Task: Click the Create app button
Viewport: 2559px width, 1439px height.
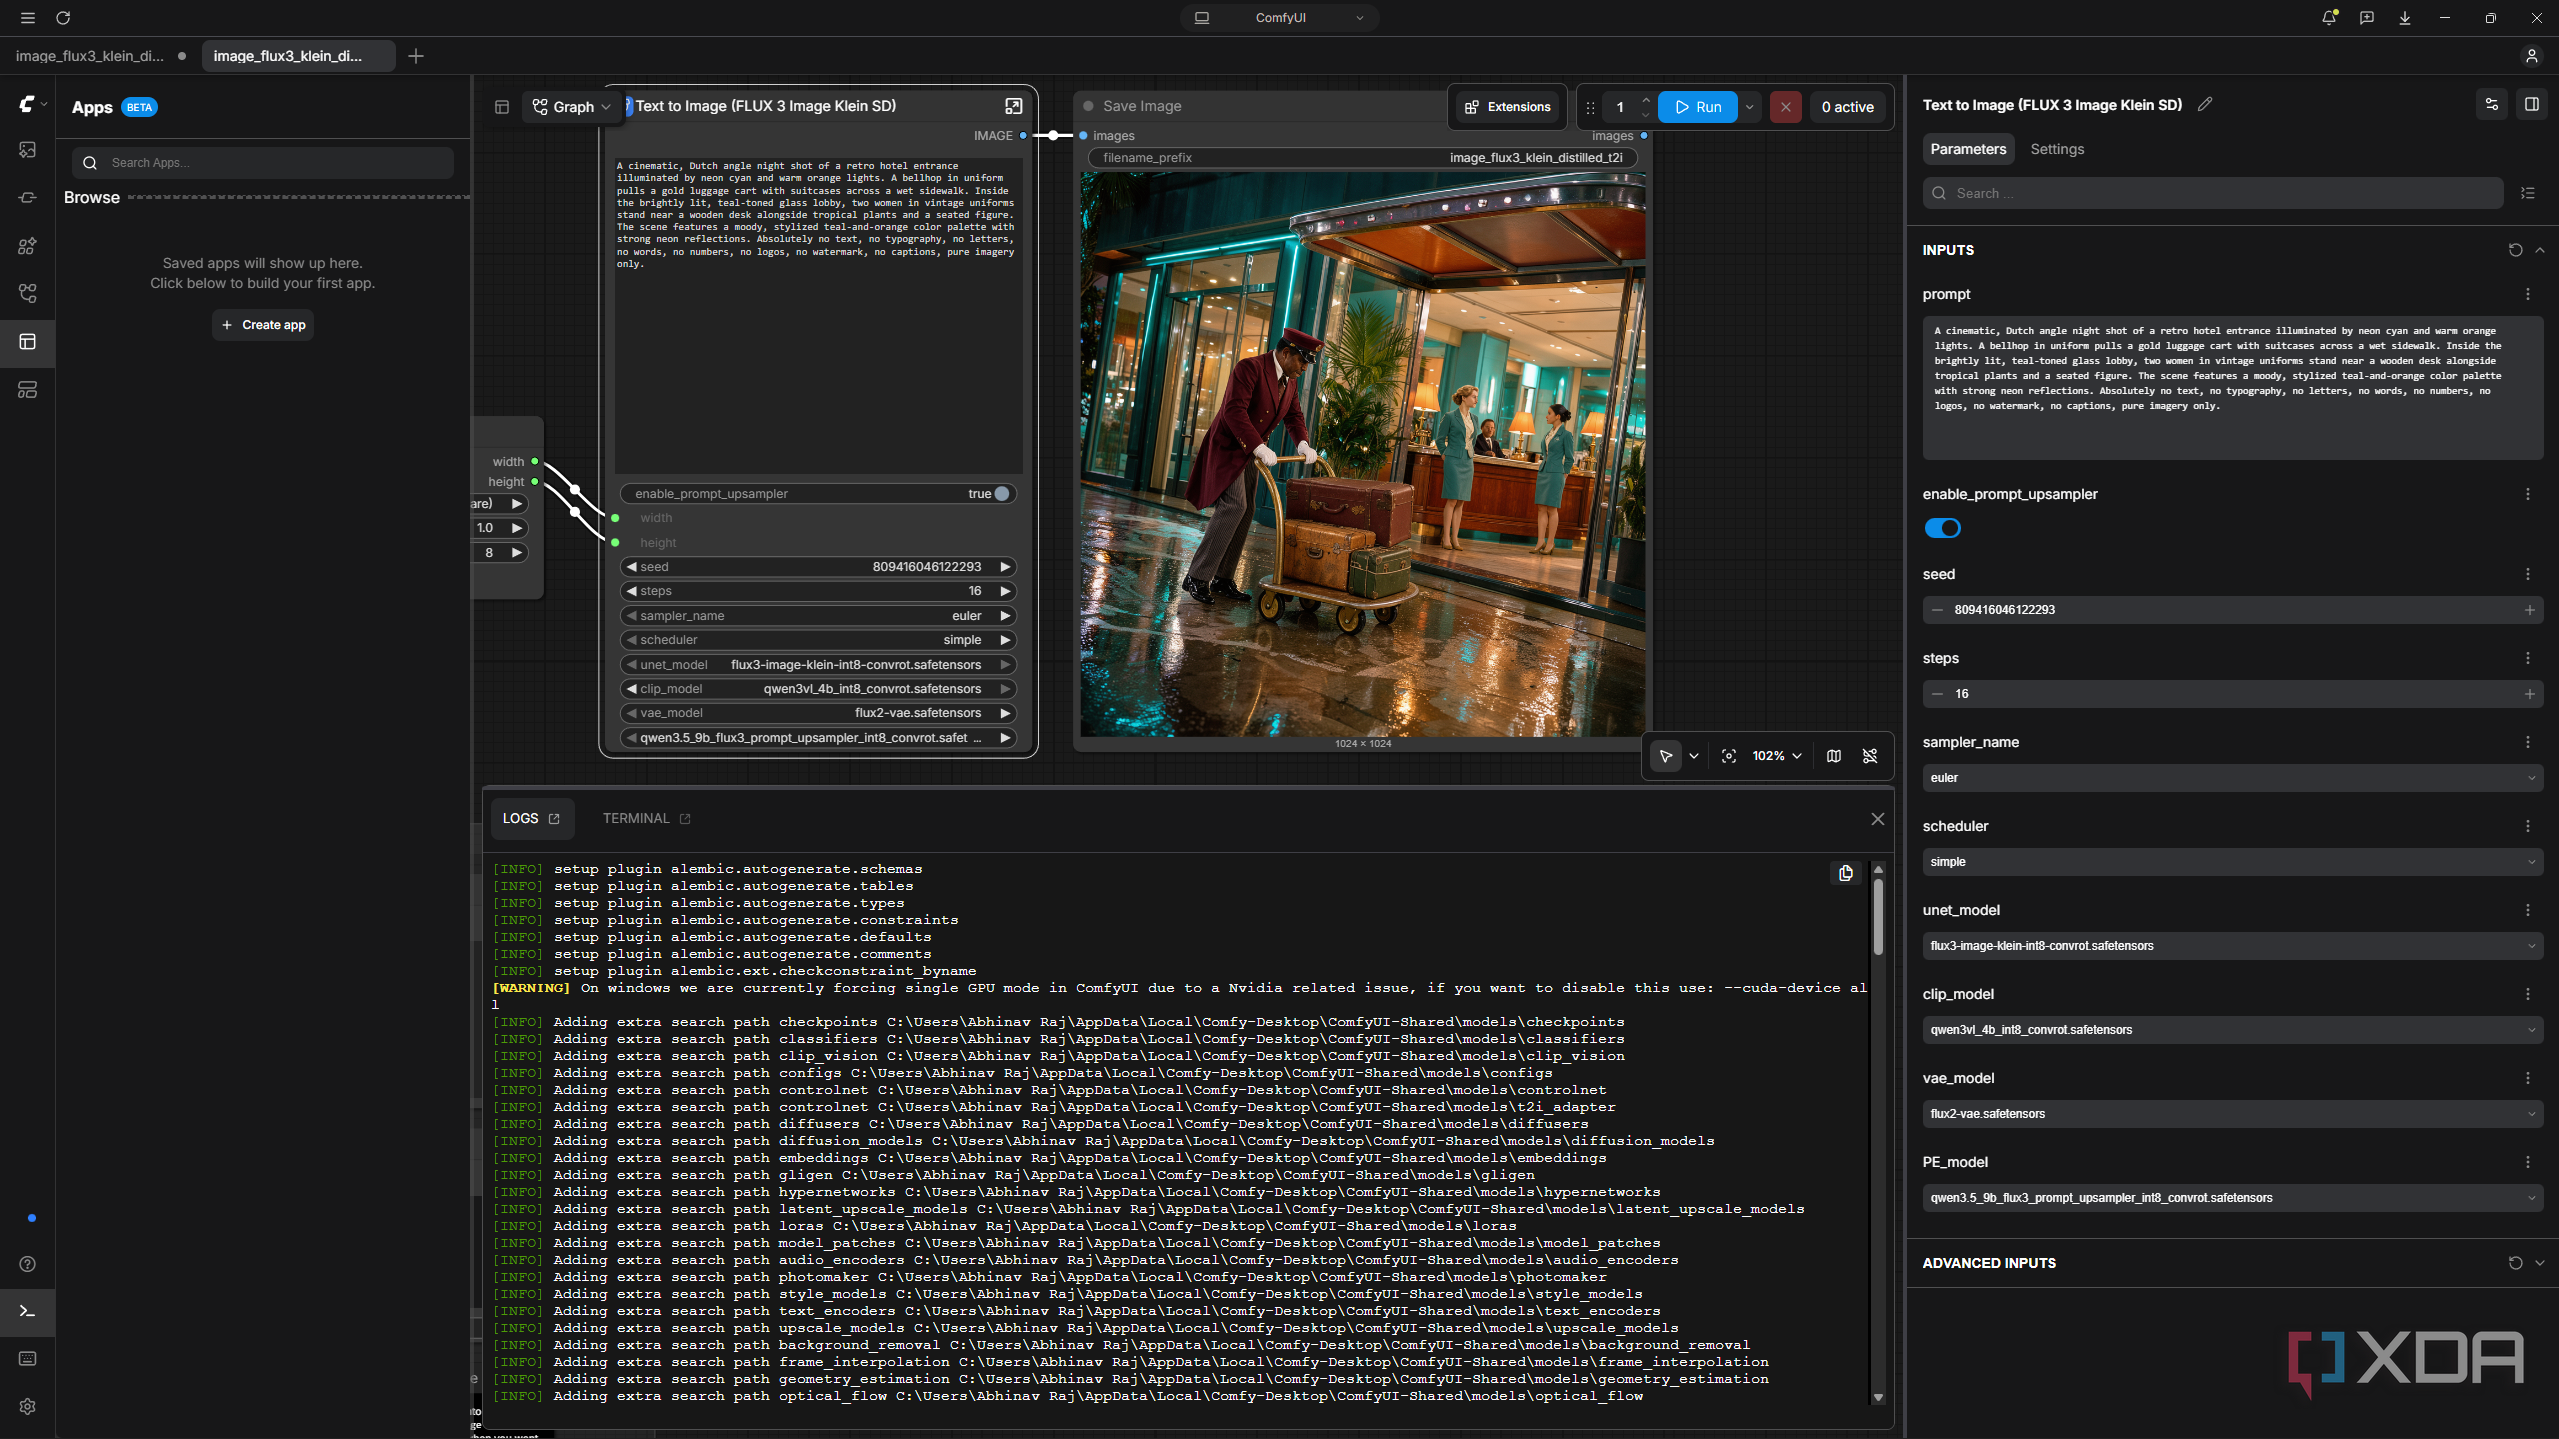Action: pyautogui.click(x=263, y=325)
